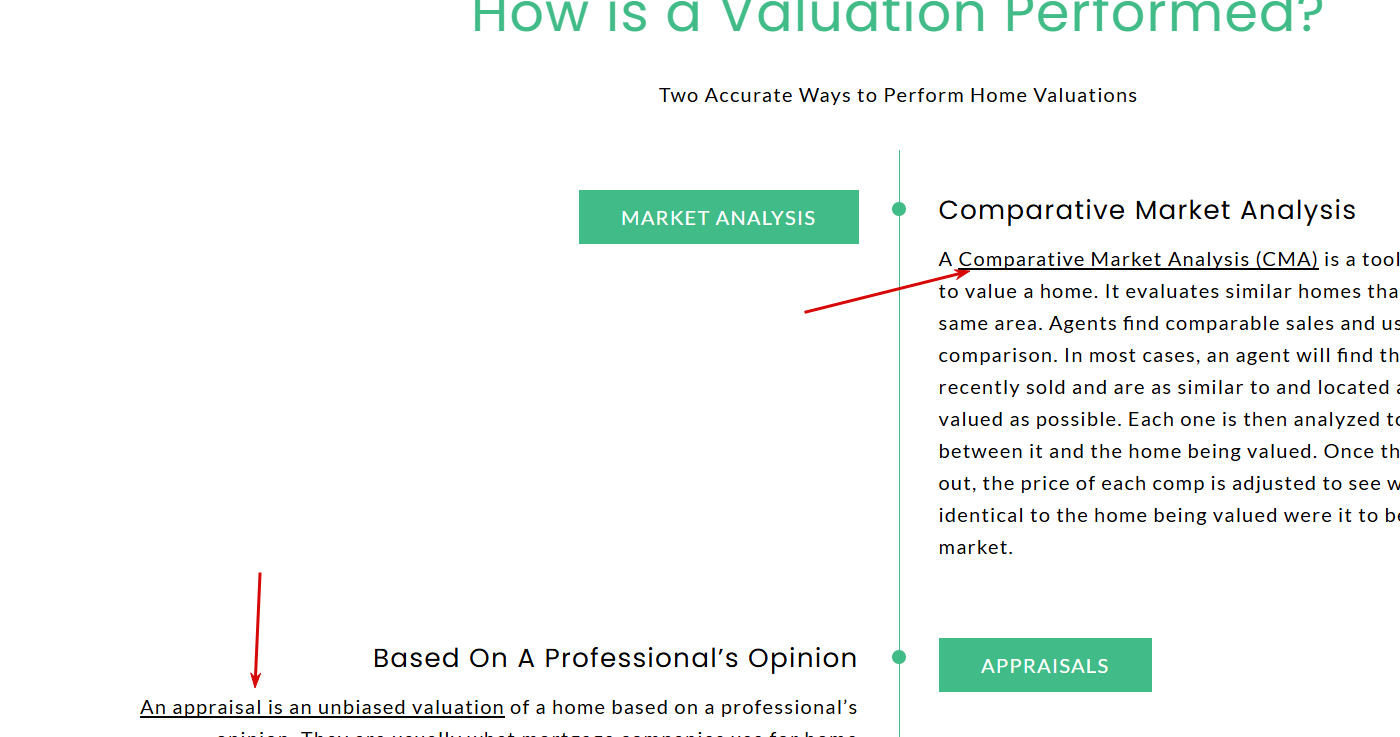This screenshot has width=1400, height=737.
Task: Select the green timeline dot beside Comparative Market Analysis
Action: pos(899,209)
